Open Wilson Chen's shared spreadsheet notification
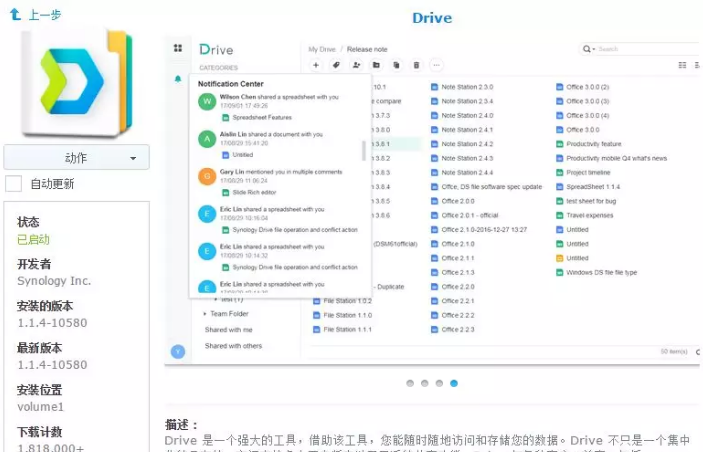 pos(279,107)
